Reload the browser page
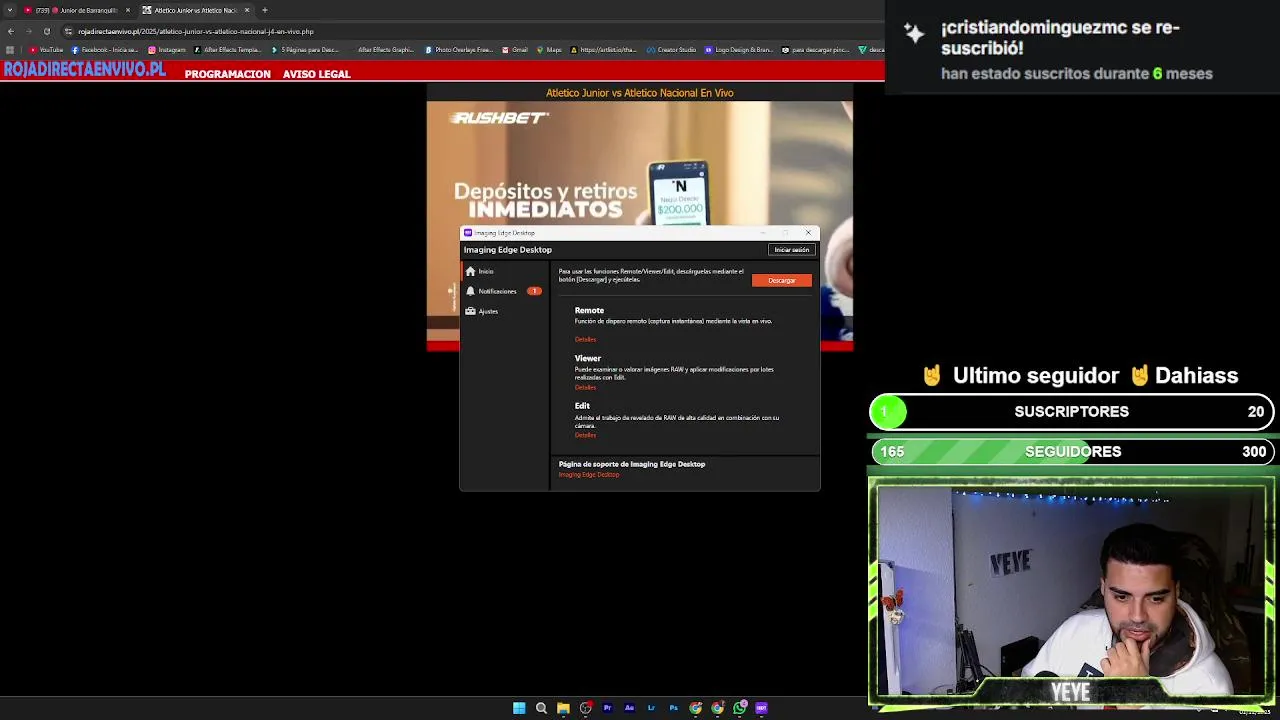This screenshot has width=1280, height=720. point(46,31)
